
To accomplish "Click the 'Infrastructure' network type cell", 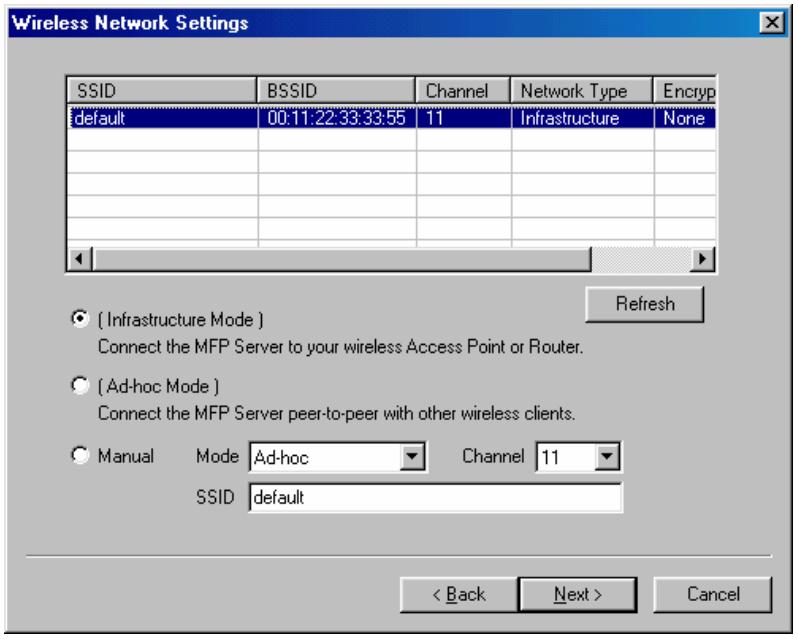I will pos(582,118).
